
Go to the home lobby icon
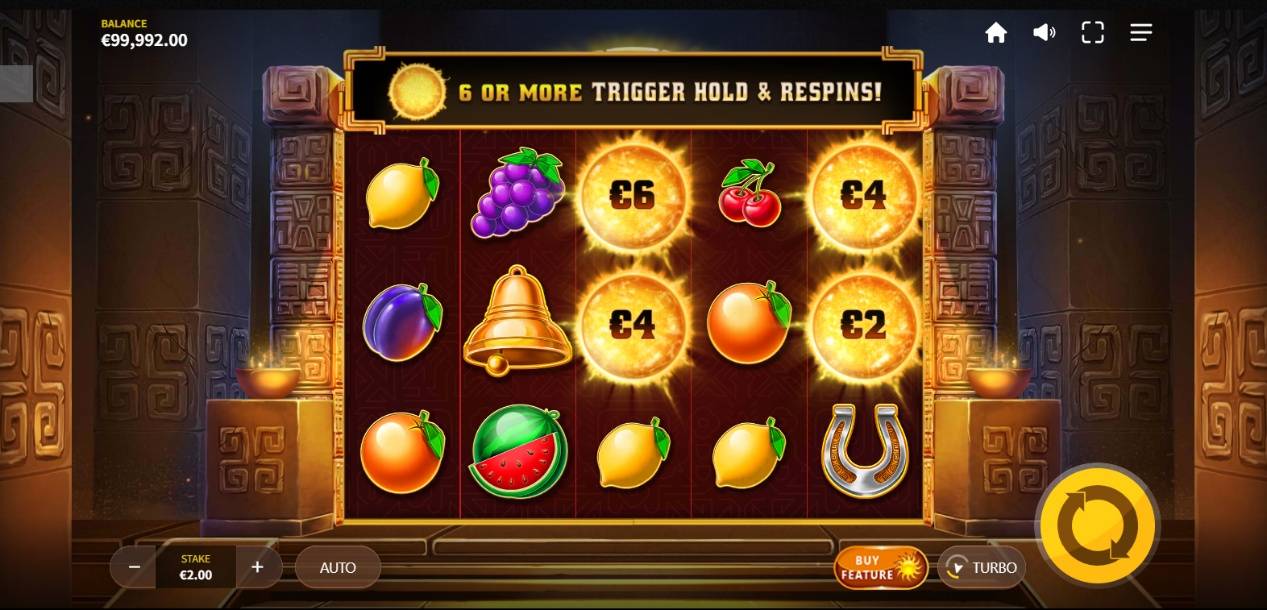point(996,33)
